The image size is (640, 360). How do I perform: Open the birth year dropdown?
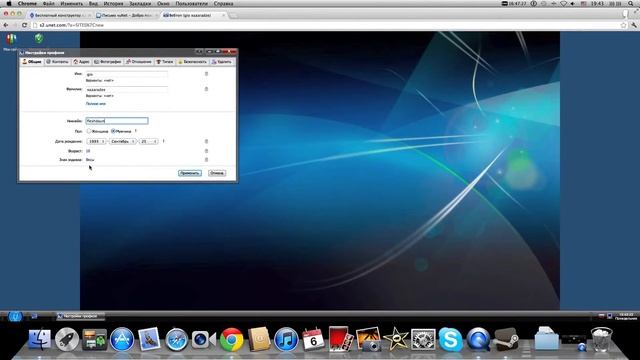pyautogui.click(x=96, y=141)
